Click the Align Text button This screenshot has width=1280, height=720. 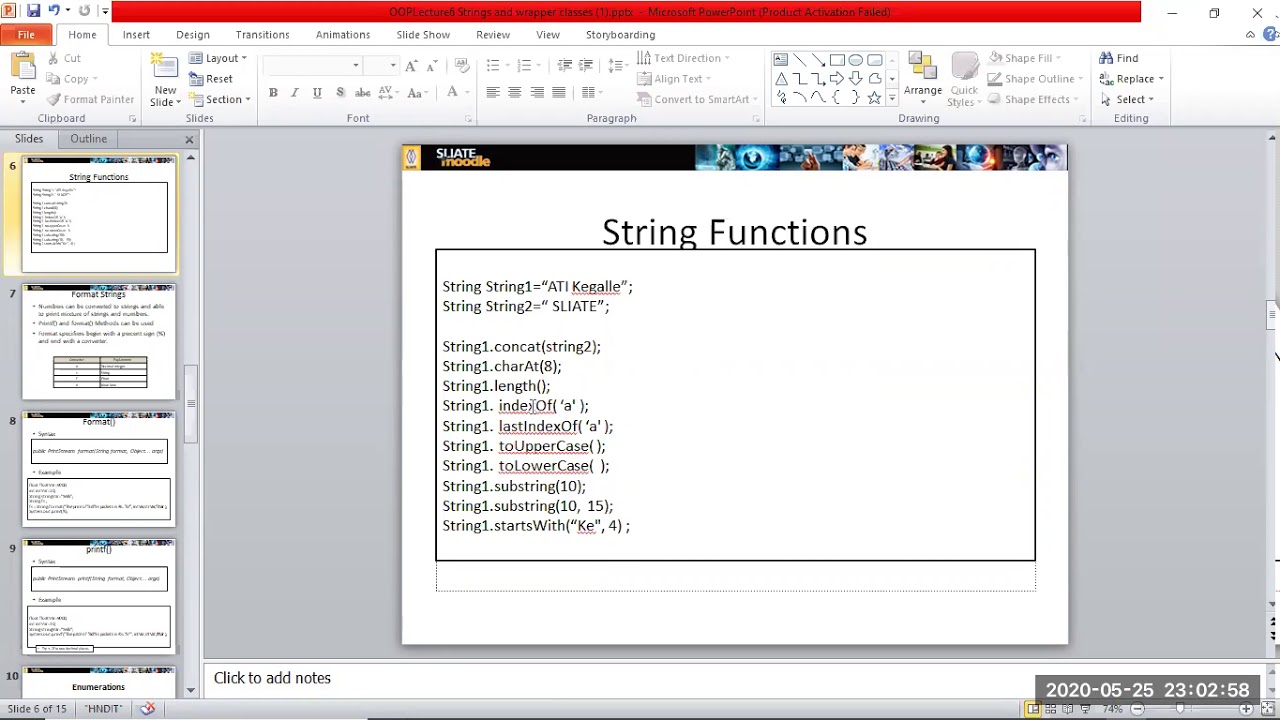click(x=673, y=79)
